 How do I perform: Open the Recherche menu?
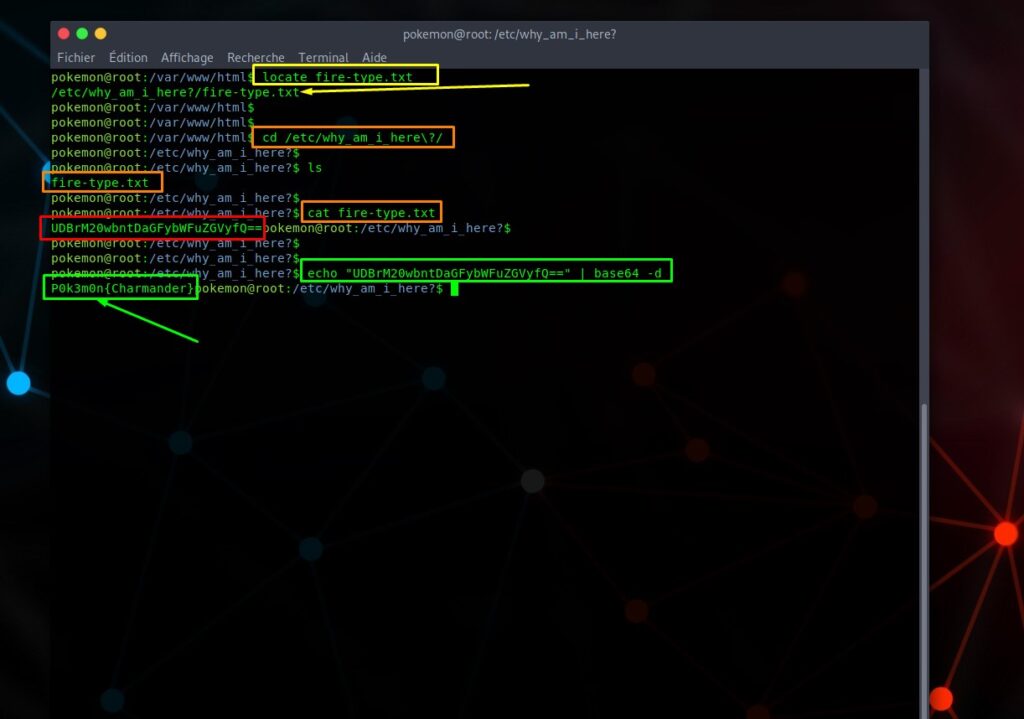(255, 58)
